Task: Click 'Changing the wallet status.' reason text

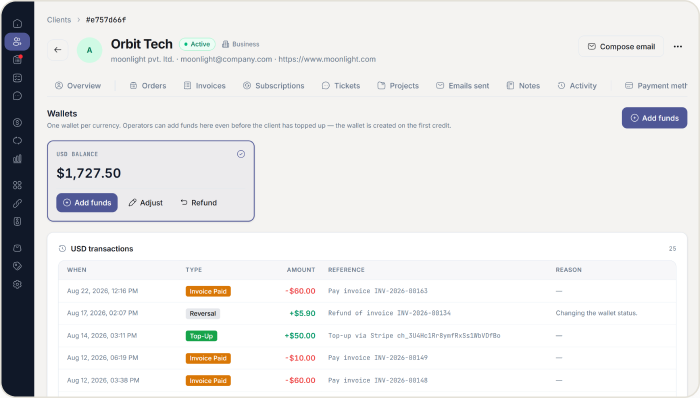Action: pyautogui.click(x=596, y=313)
